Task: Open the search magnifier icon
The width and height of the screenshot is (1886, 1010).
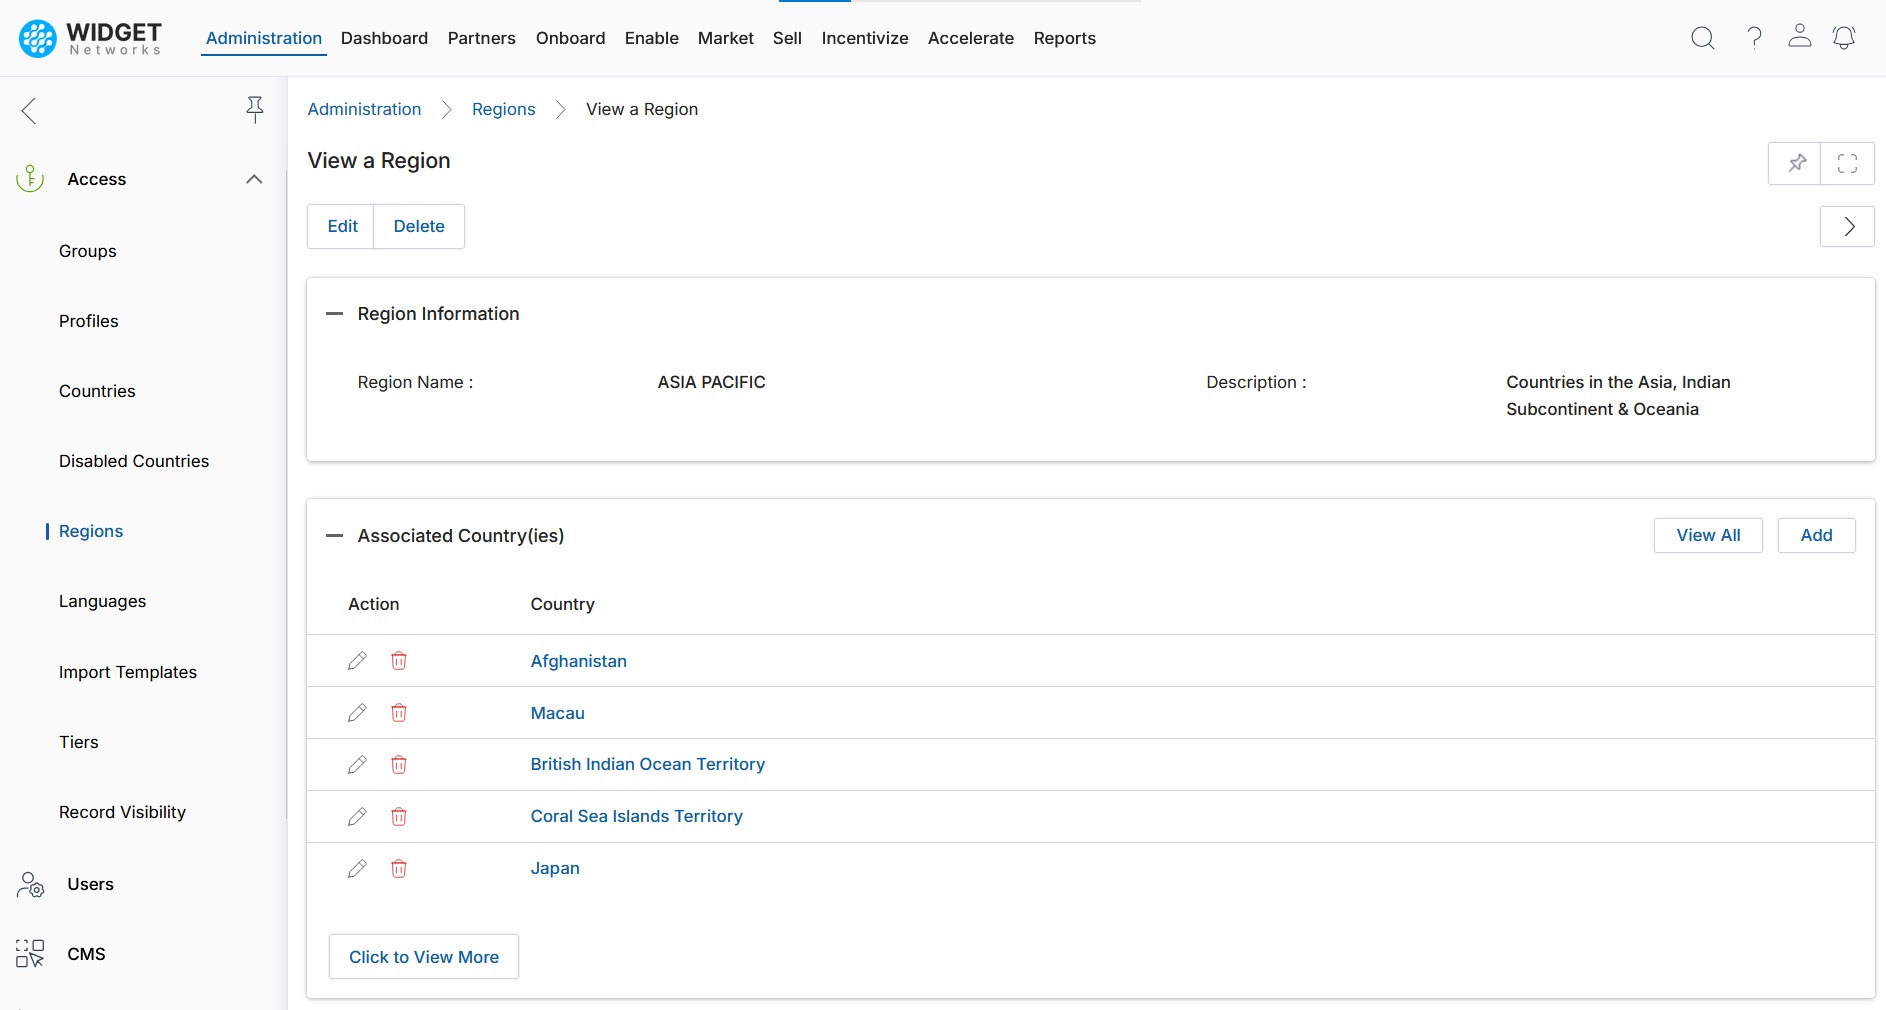Action: [x=1702, y=38]
